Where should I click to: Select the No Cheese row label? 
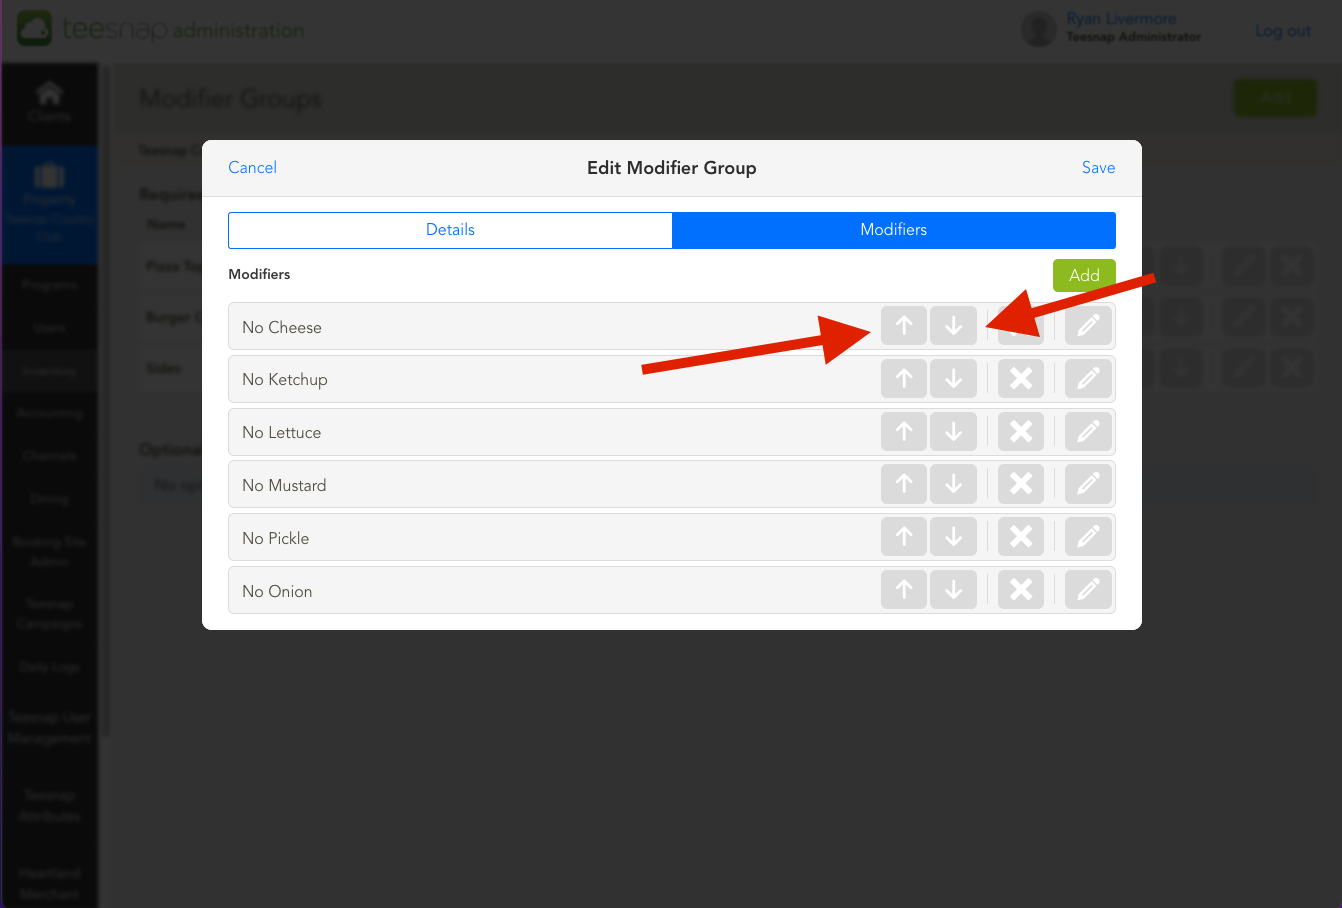point(282,327)
